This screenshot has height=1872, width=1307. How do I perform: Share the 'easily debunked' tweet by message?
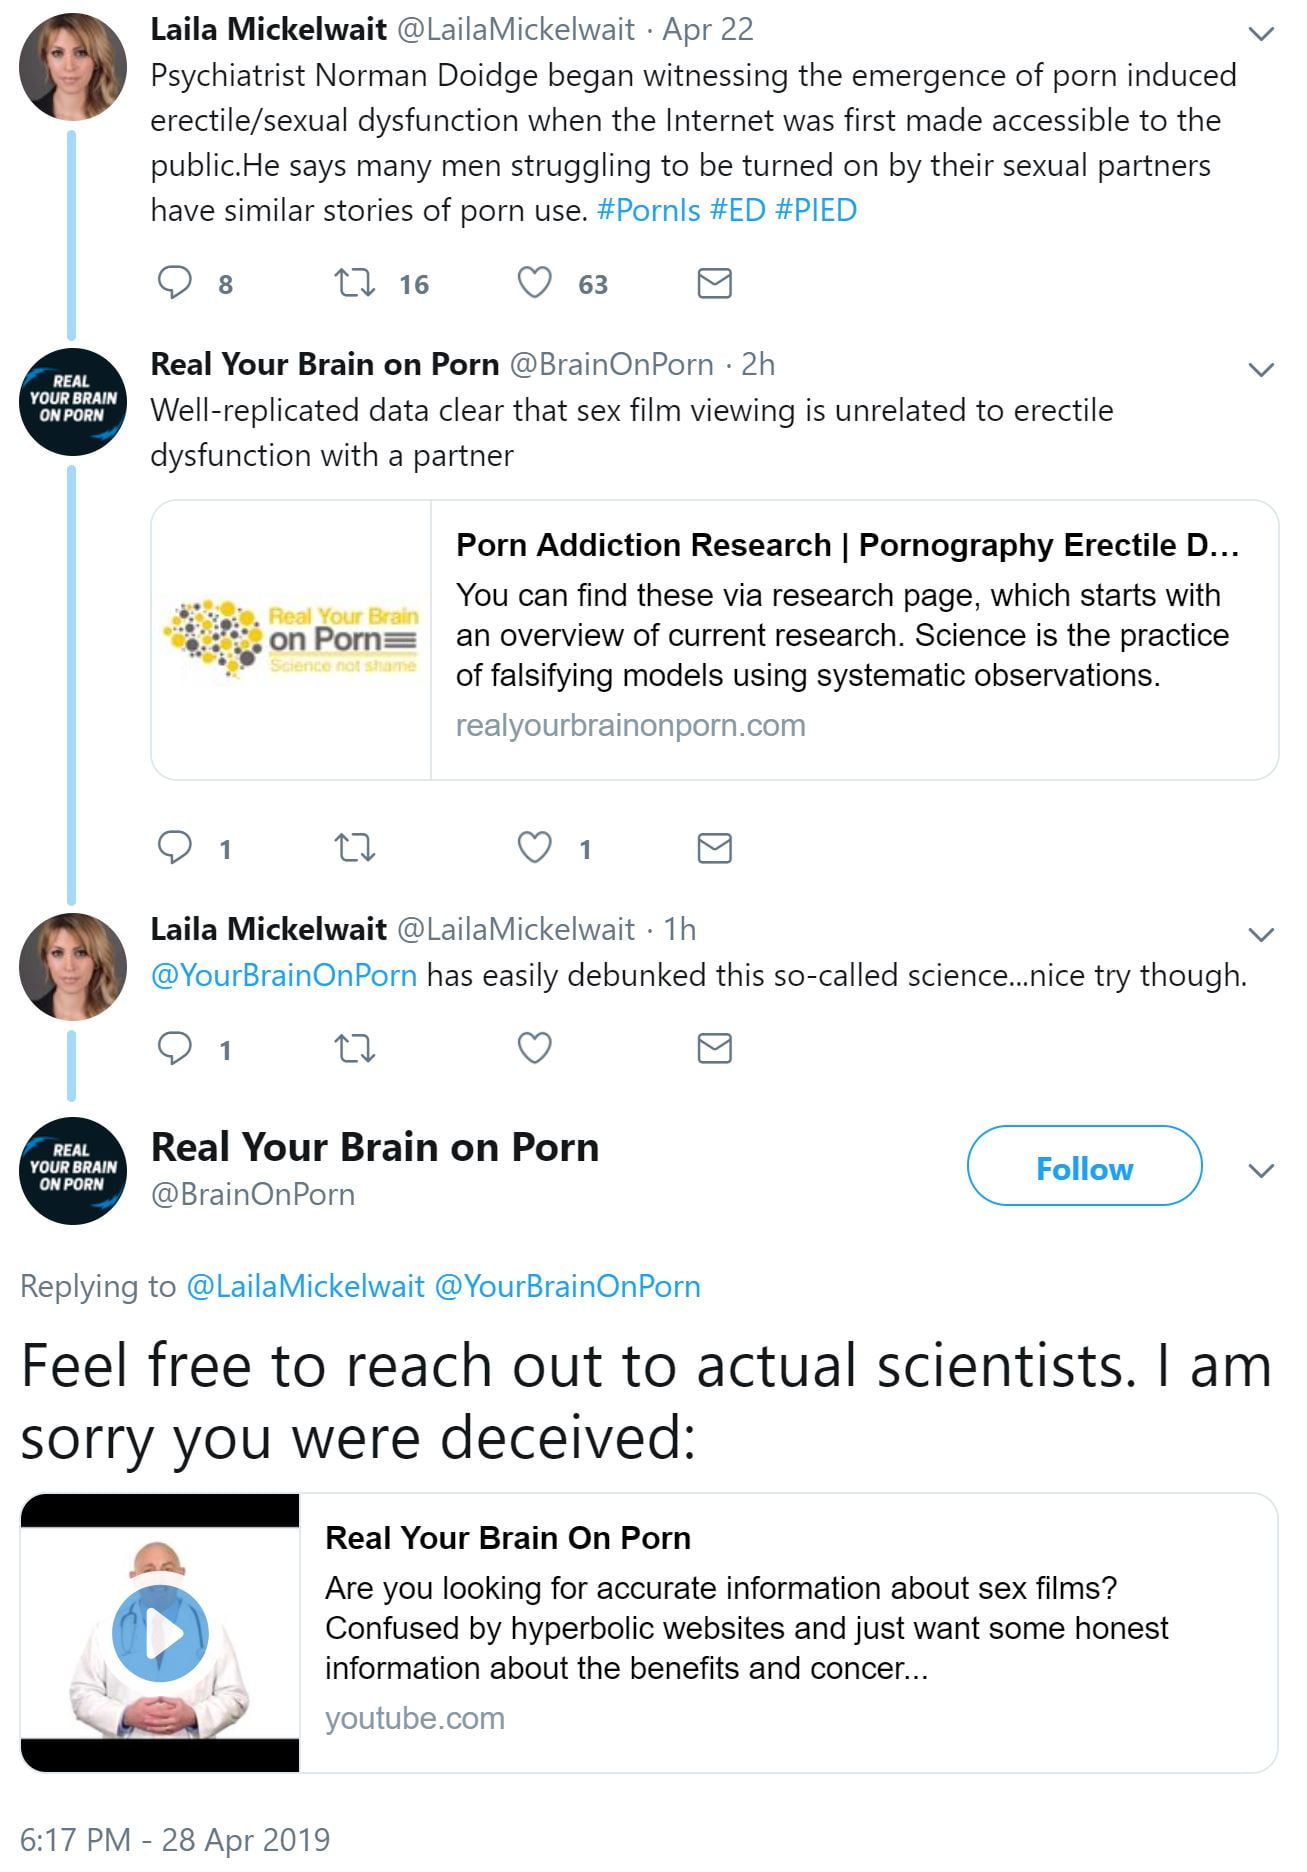(714, 1049)
